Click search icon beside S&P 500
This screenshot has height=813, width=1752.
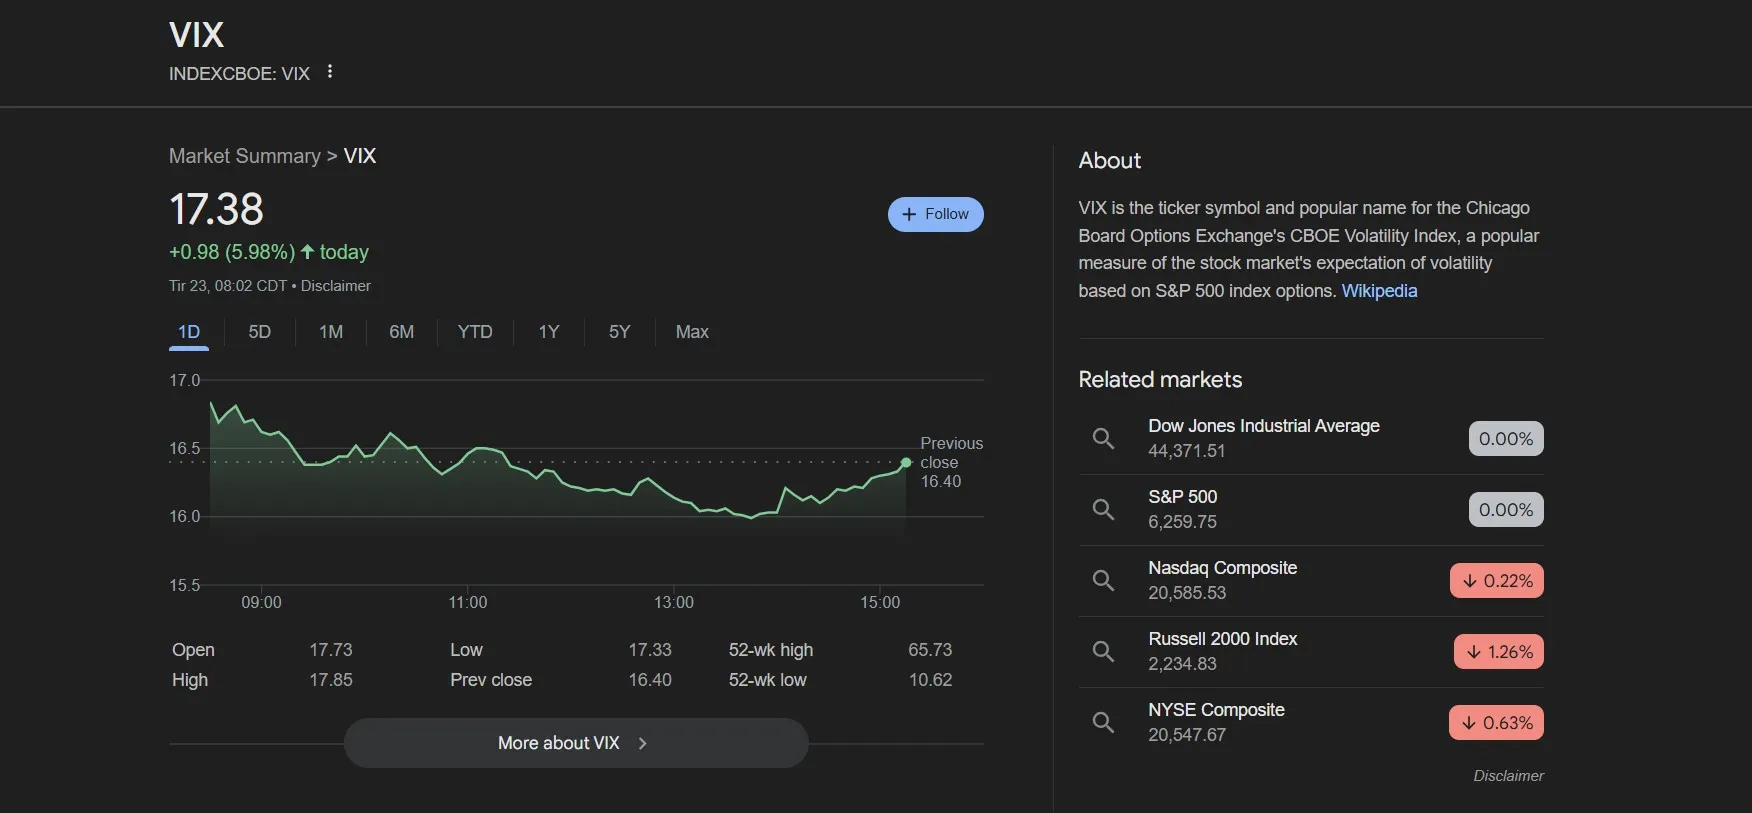(1103, 509)
